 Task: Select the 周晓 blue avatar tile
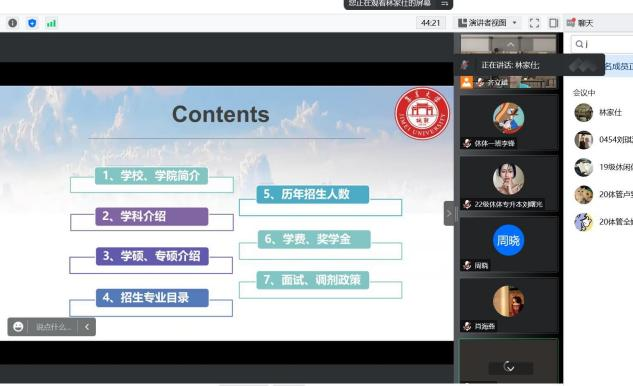[509, 245]
